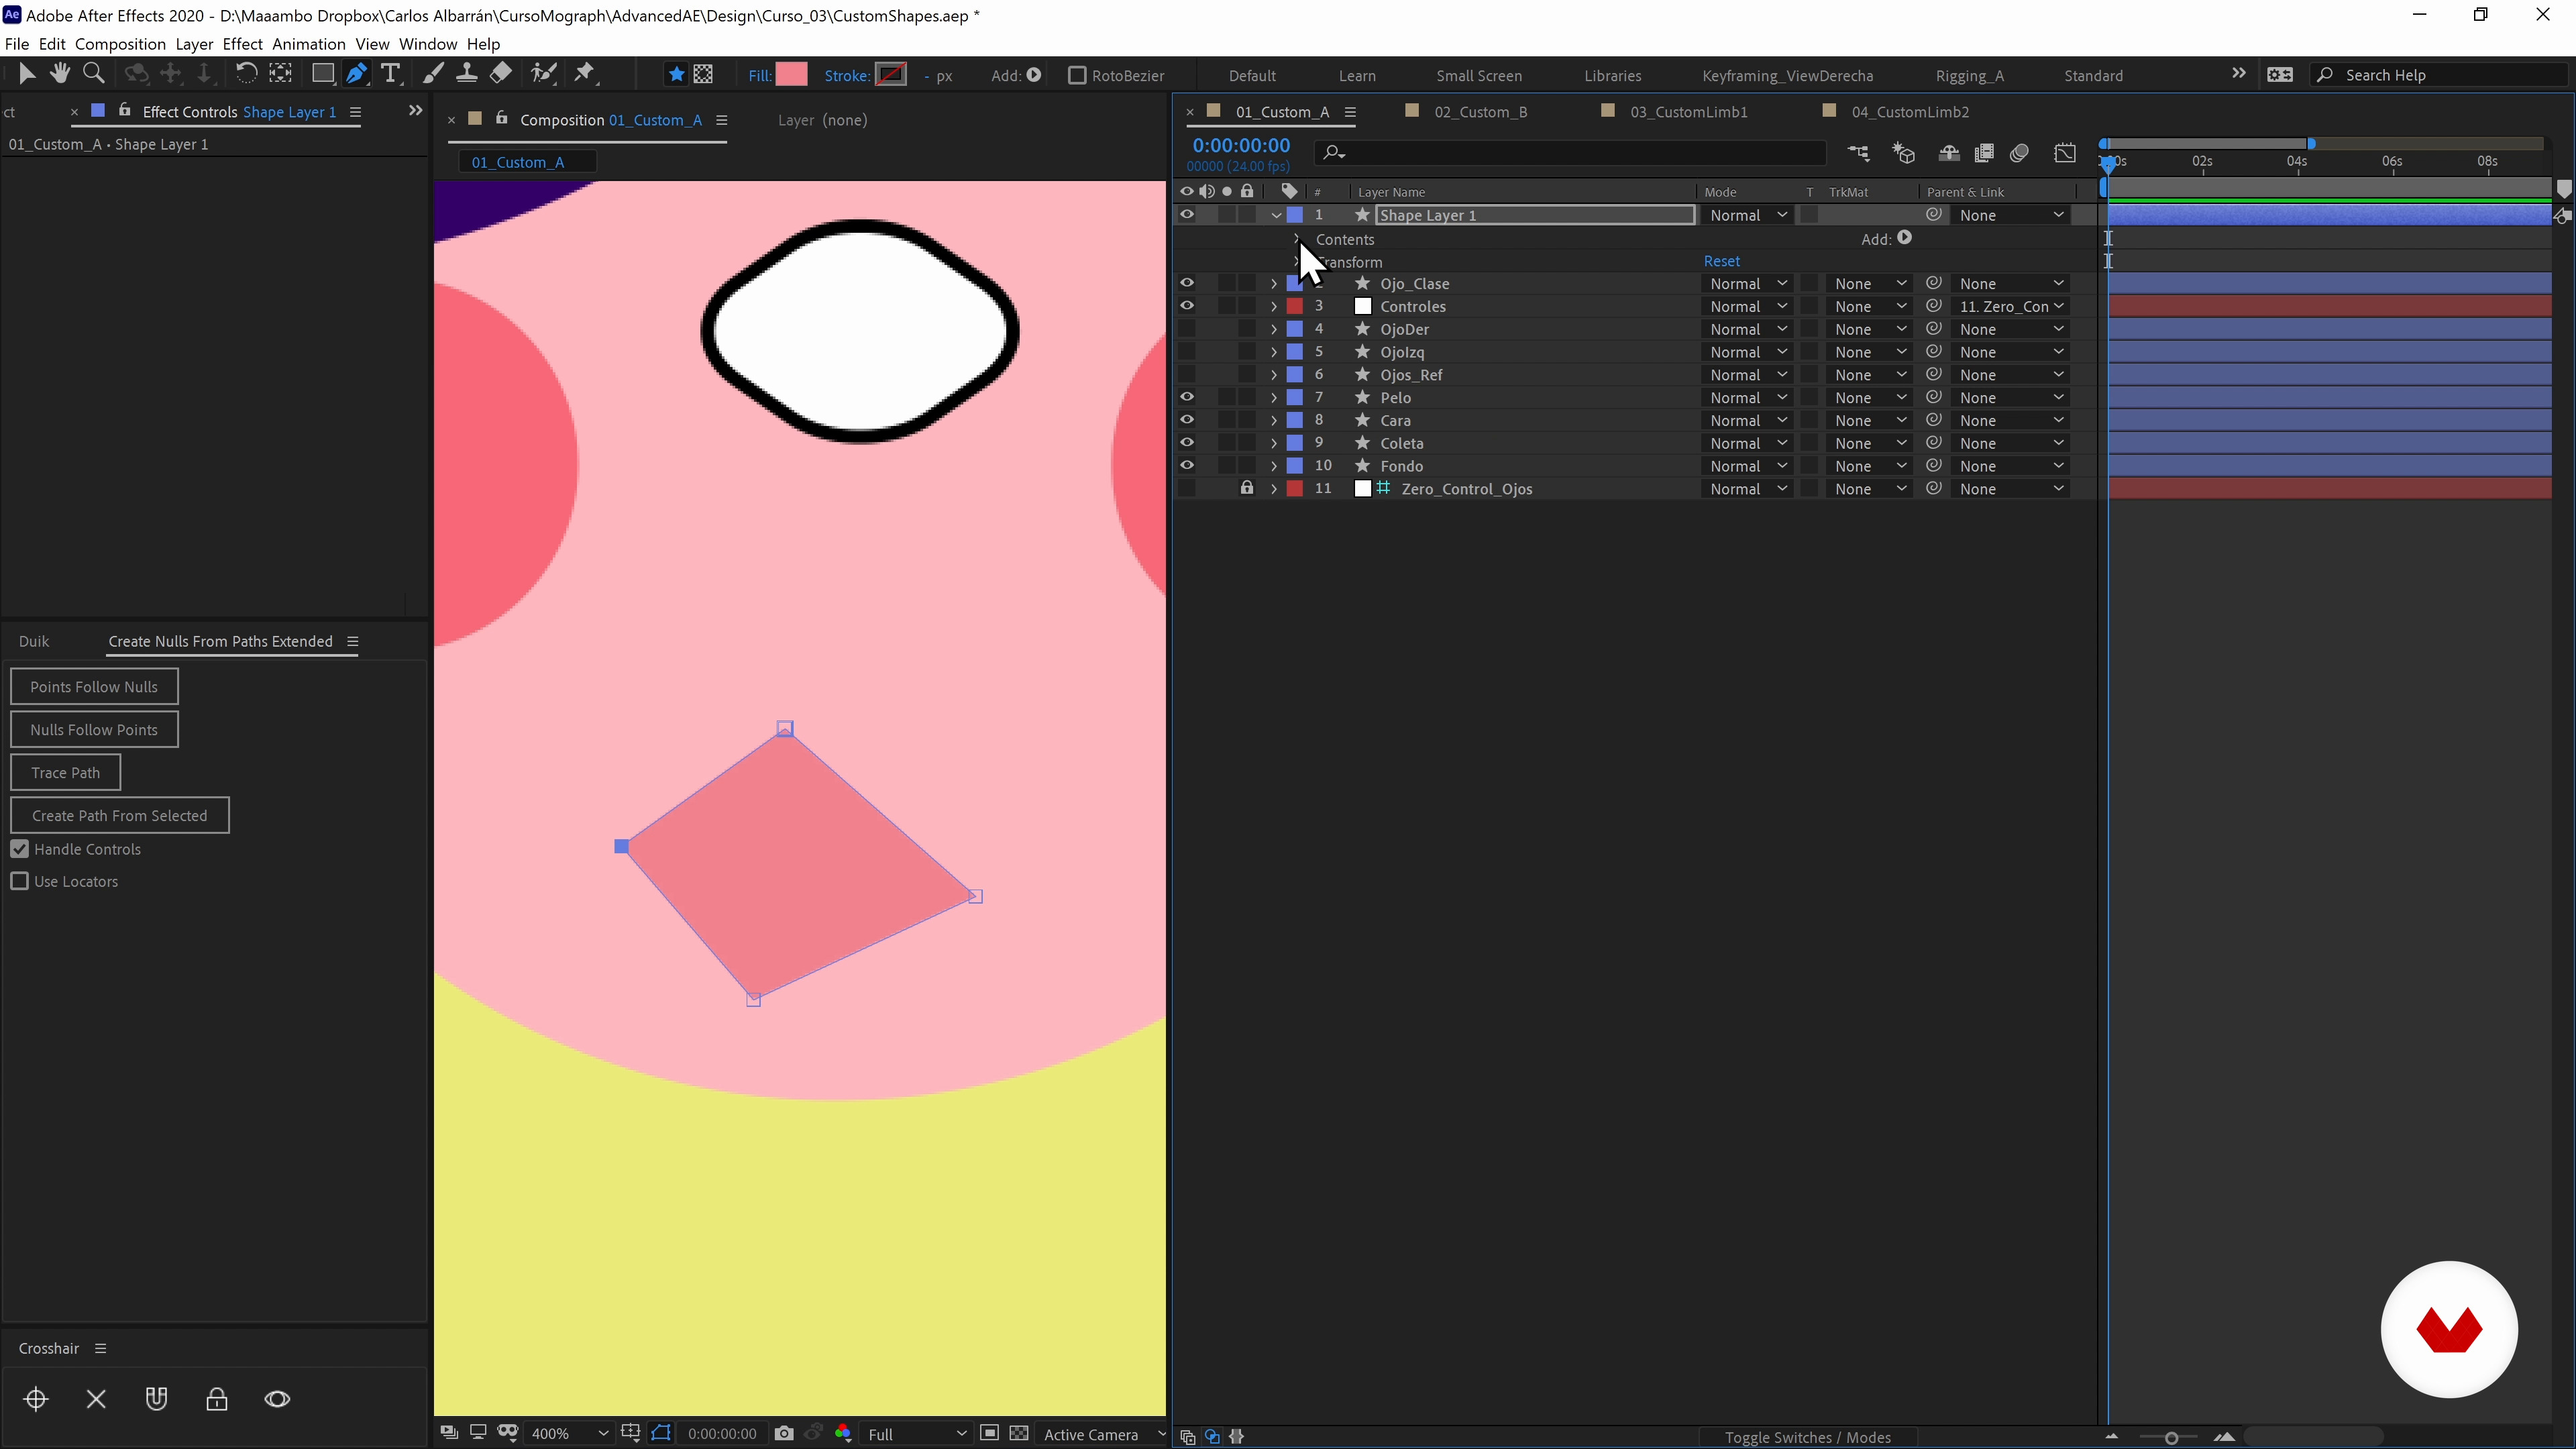Open the 400% magnification dropdown
The image size is (2576, 1449).
[x=569, y=1434]
